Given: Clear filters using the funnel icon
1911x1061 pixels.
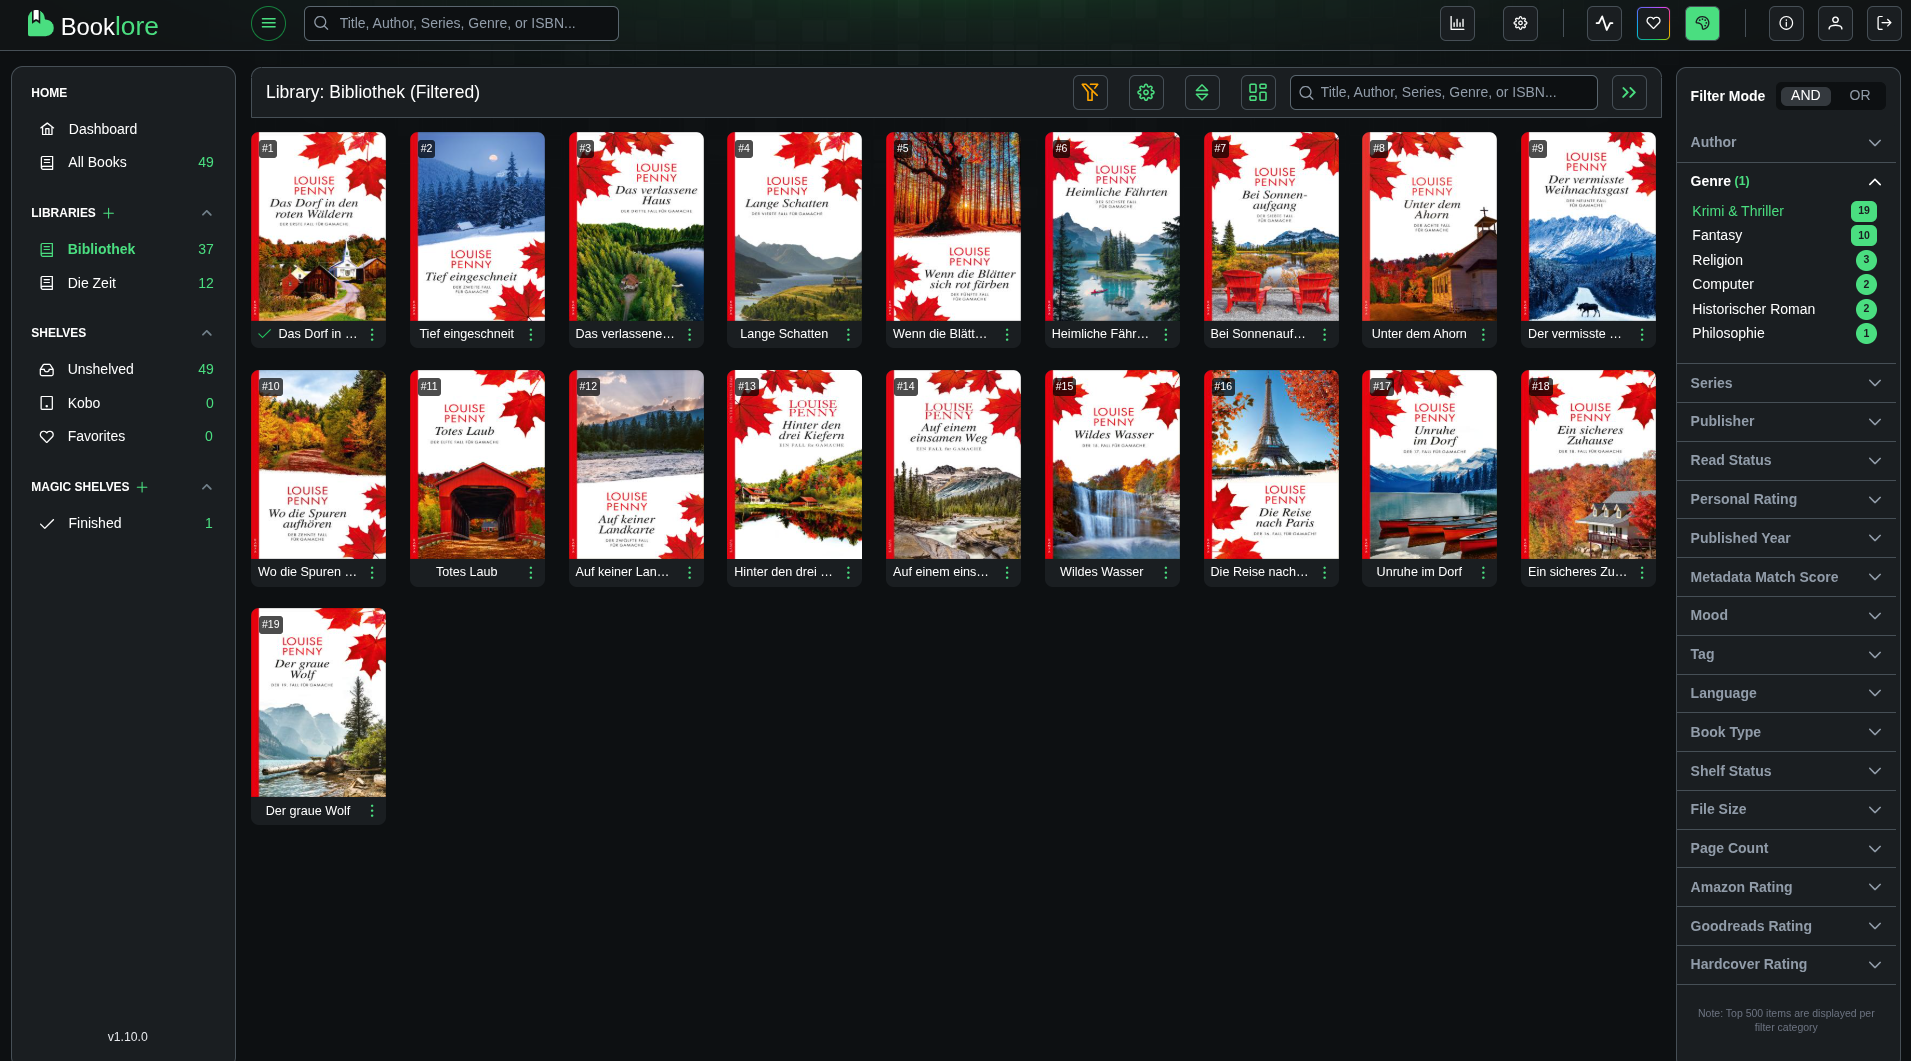Looking at the screenshot, I should coord(1090,92).
